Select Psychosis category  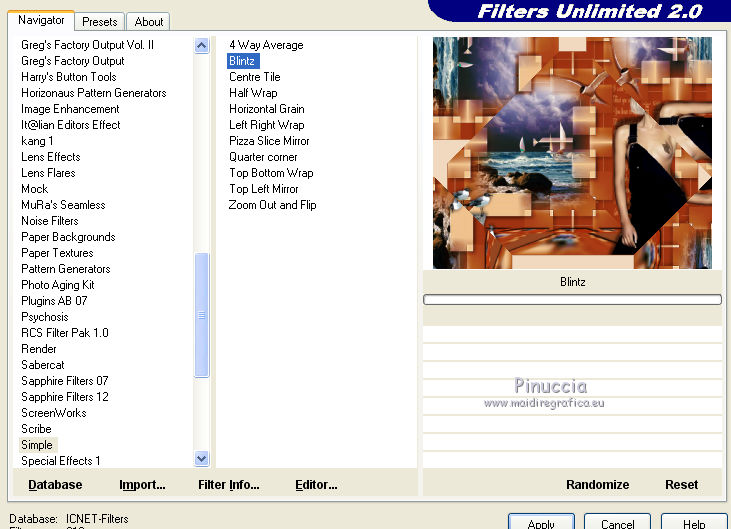pyautogui.click(x=45, y=317)
